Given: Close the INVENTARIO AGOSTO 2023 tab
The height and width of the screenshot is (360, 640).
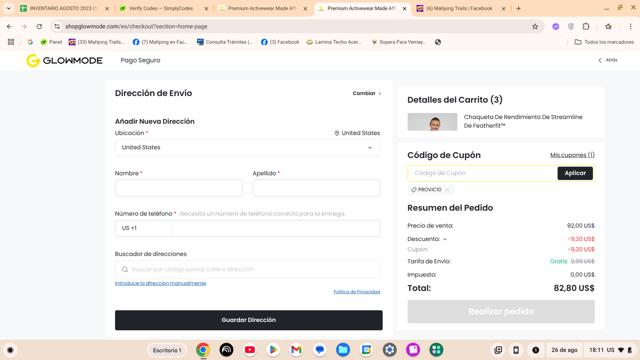Looking at the screenshot, I should (x=107, y=8).
